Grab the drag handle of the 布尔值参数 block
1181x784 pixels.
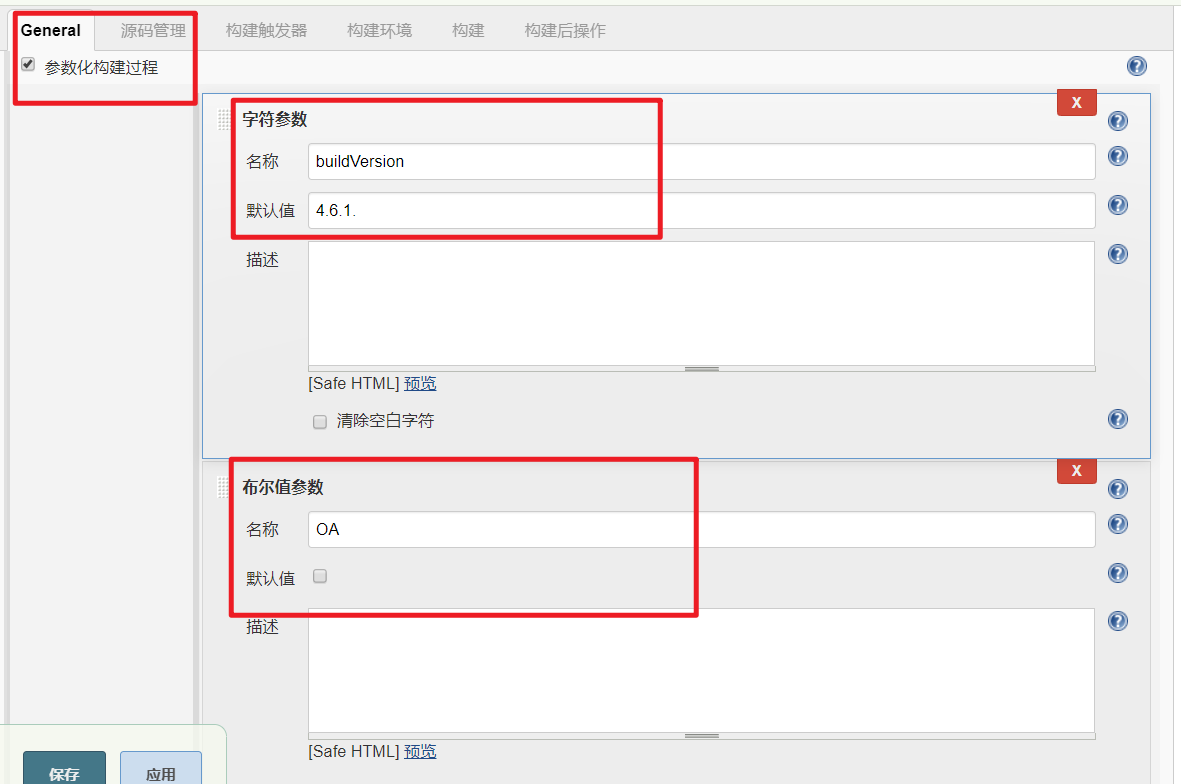point(222,488)
